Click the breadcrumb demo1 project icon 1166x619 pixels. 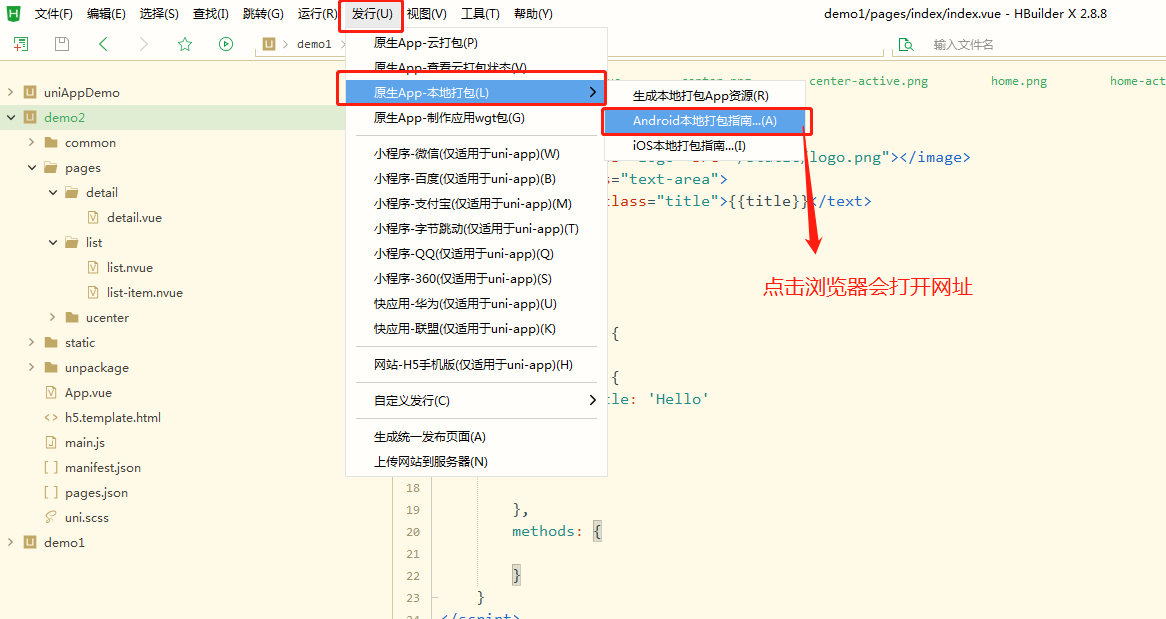coord(269,44)
